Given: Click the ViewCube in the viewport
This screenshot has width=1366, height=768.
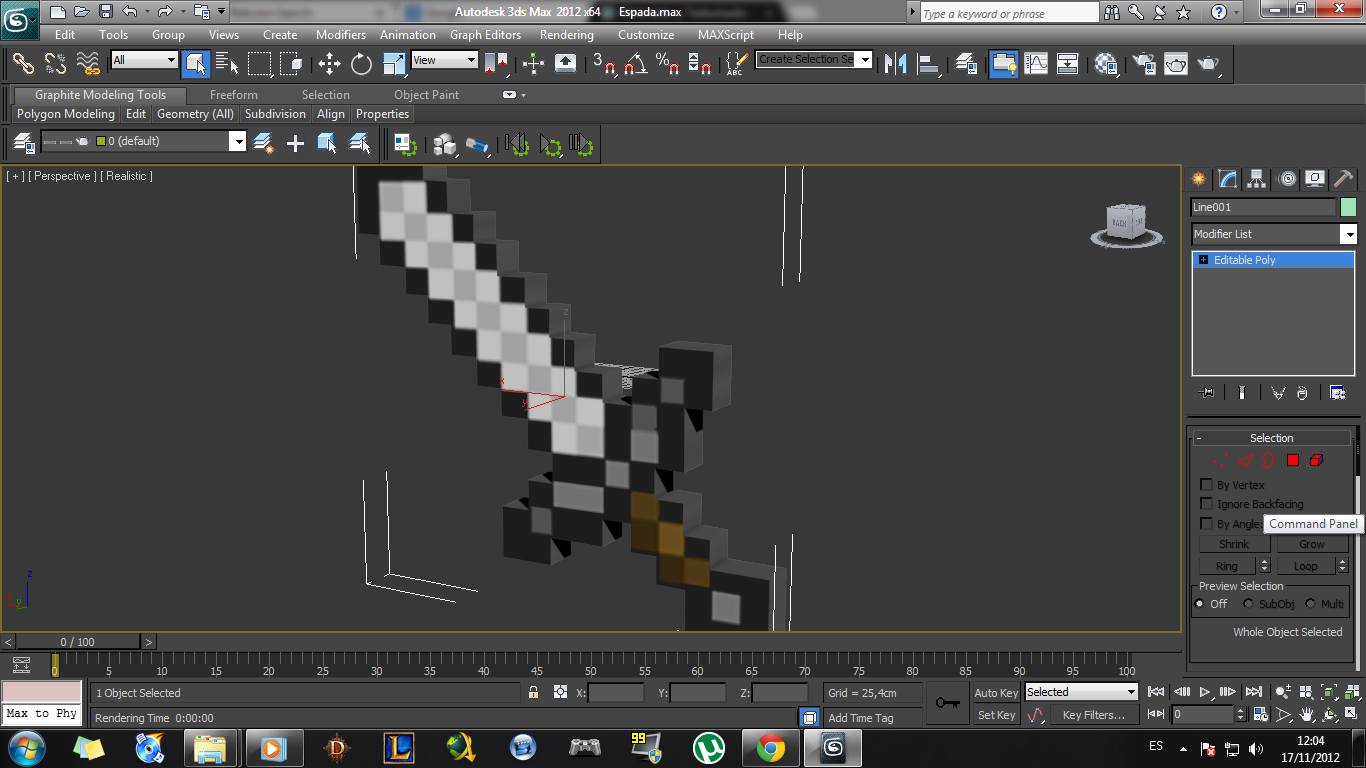Looking at the screenshot, I should point(1126,225).
